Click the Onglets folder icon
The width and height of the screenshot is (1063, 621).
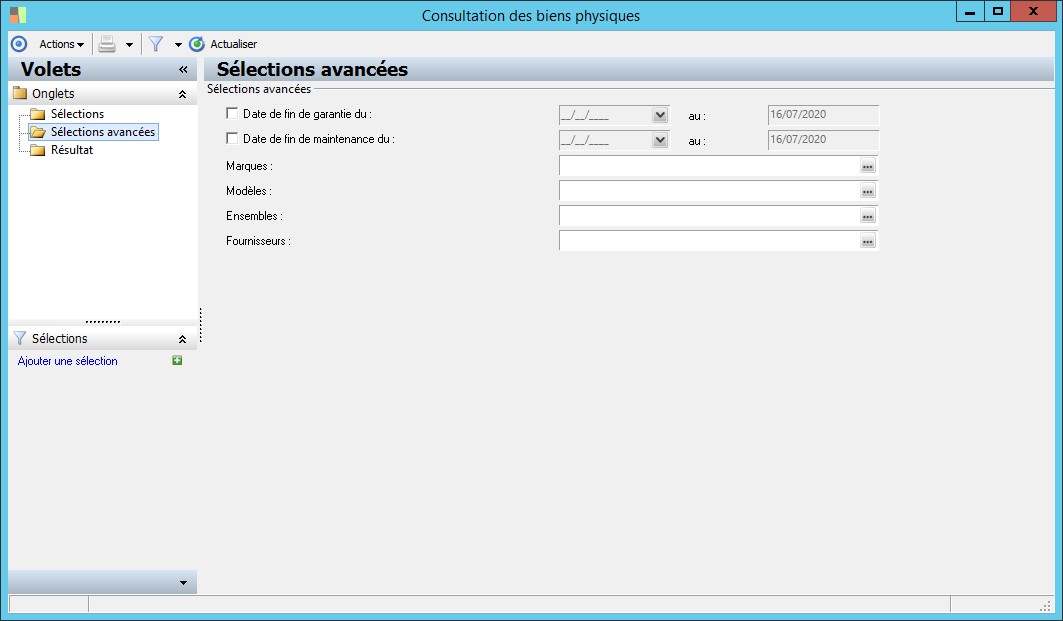[x=20, y=93]
